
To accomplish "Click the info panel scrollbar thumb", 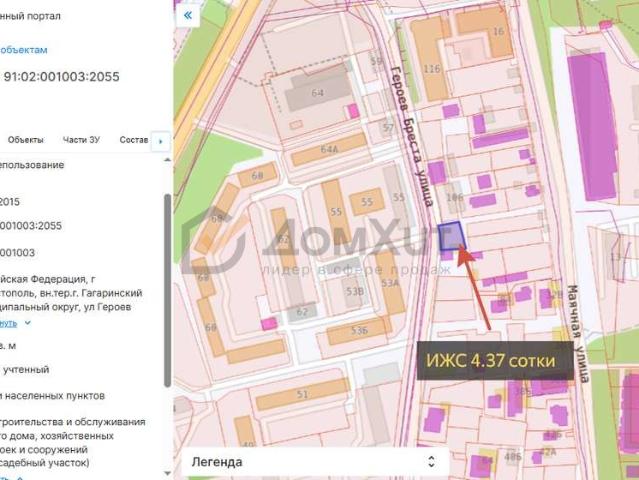I will click(167, 290).
